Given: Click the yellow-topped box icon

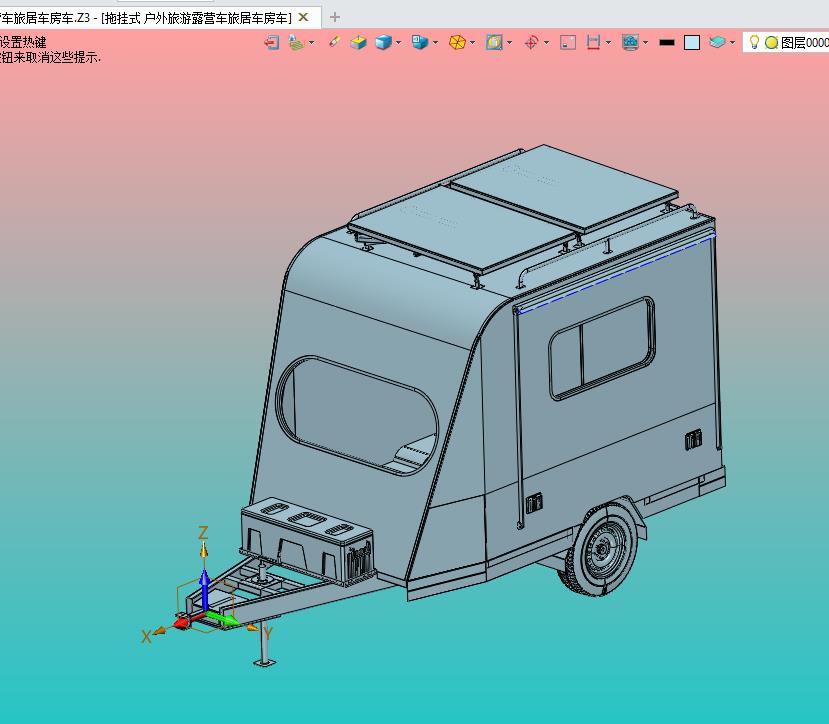Looking at the screenshot, I should [x=358, y=43].
